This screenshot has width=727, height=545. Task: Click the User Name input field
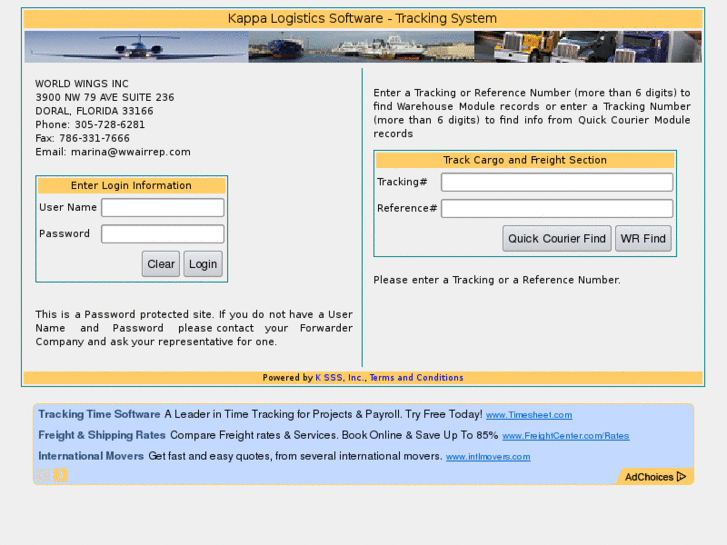coord(163,208)
